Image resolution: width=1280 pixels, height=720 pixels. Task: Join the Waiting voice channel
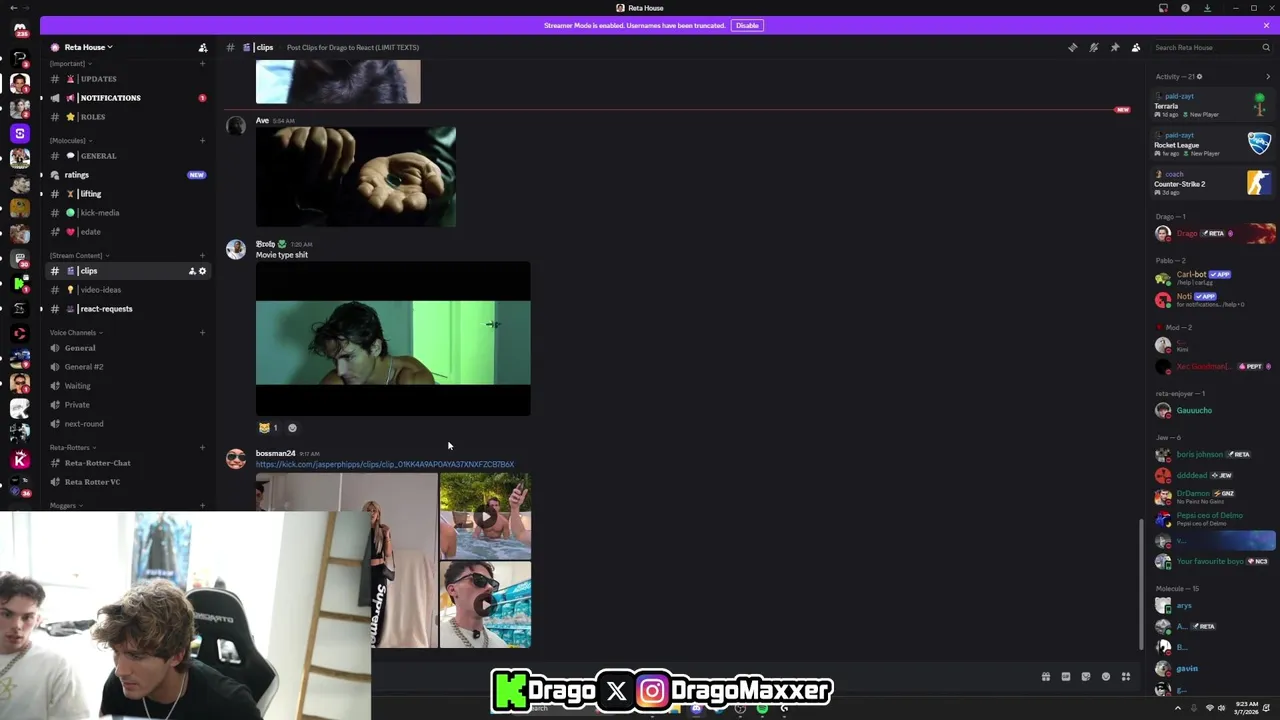127,386
